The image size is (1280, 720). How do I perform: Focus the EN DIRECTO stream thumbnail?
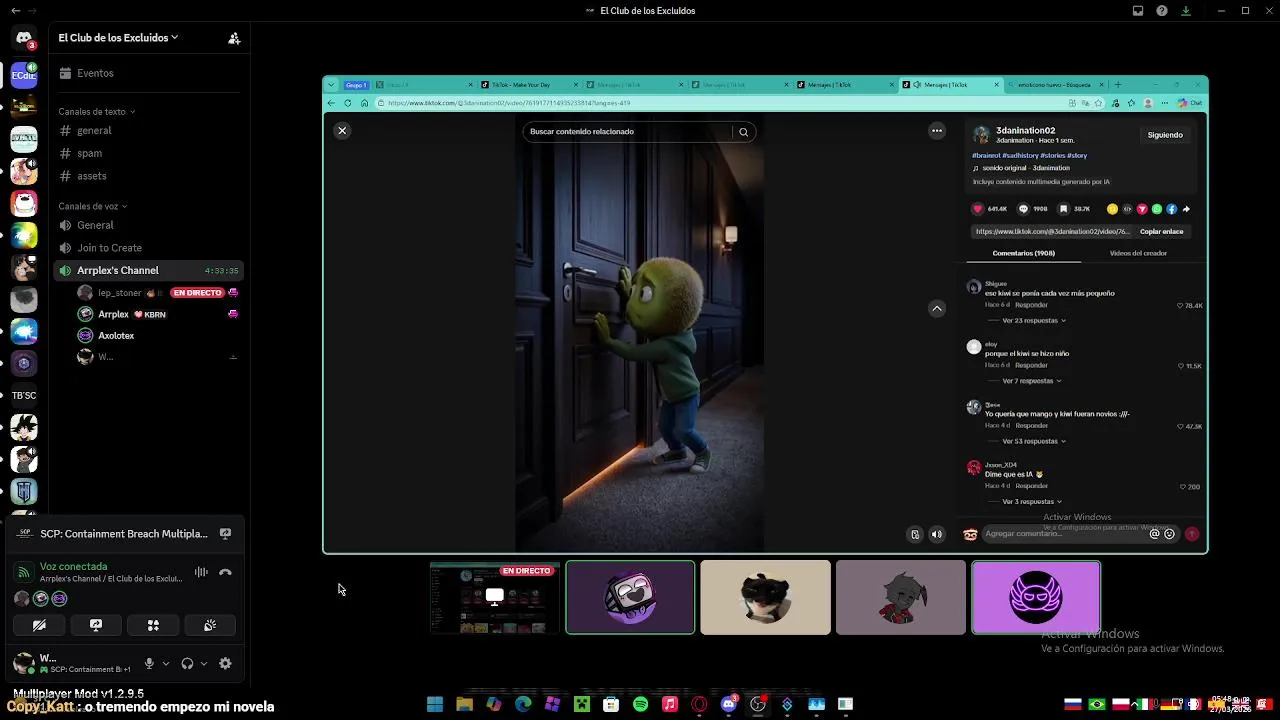tap(494, 598)
